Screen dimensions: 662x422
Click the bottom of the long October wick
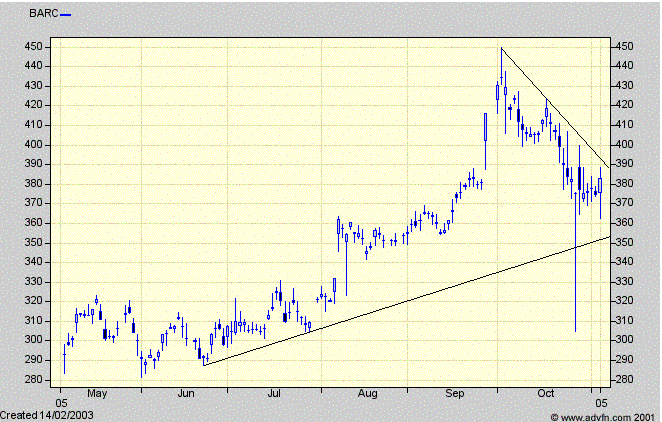[574, 331]
